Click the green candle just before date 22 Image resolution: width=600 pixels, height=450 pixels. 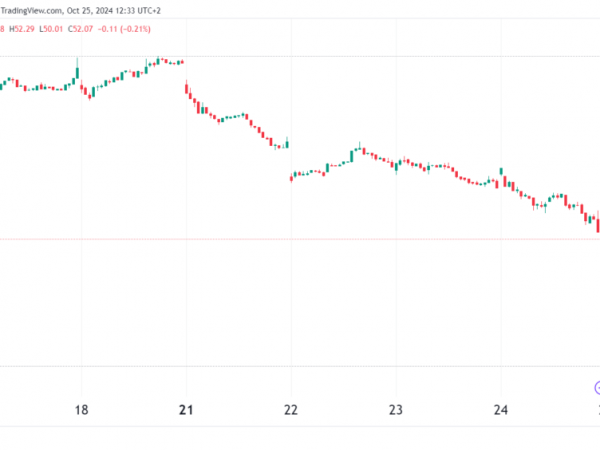(x=287, y=143)
